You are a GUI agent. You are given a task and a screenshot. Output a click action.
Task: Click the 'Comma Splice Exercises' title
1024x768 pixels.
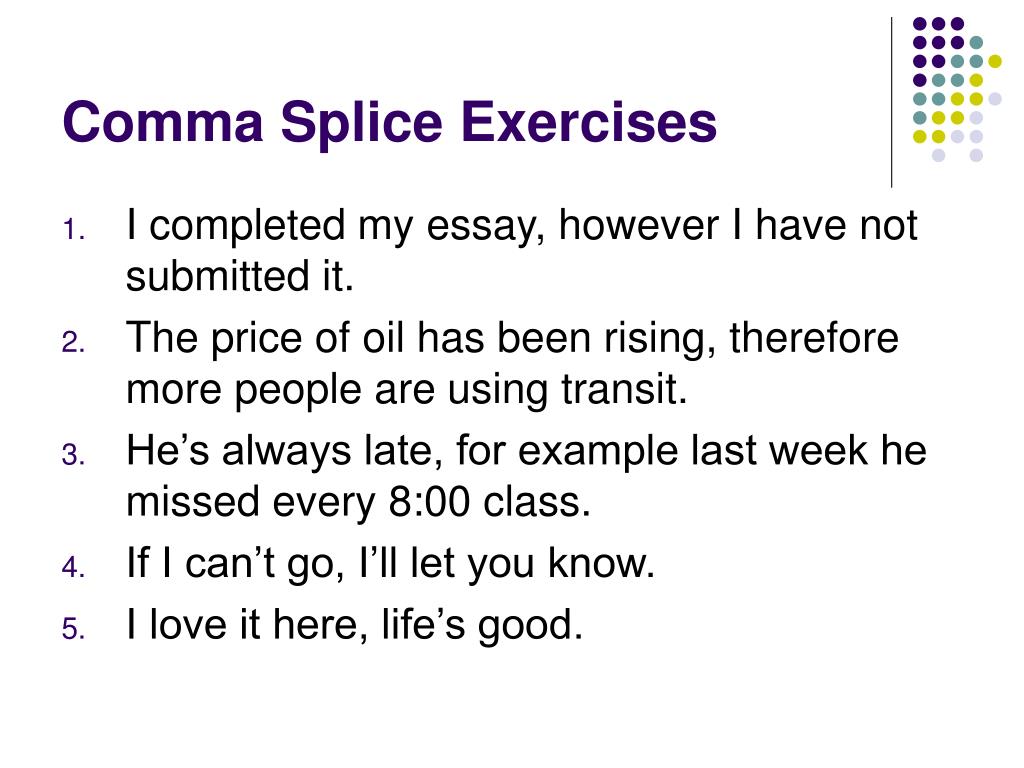(390, 122)
